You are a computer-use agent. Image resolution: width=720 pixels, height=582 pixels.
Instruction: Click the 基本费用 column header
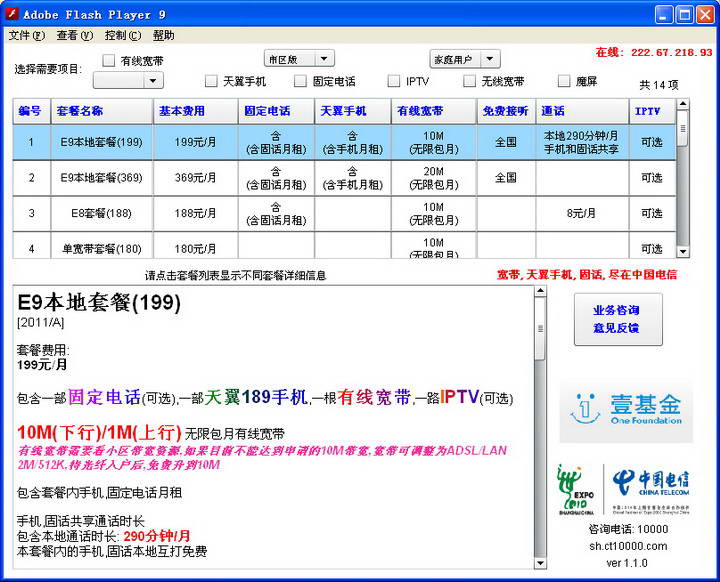[x=196, y=111]
